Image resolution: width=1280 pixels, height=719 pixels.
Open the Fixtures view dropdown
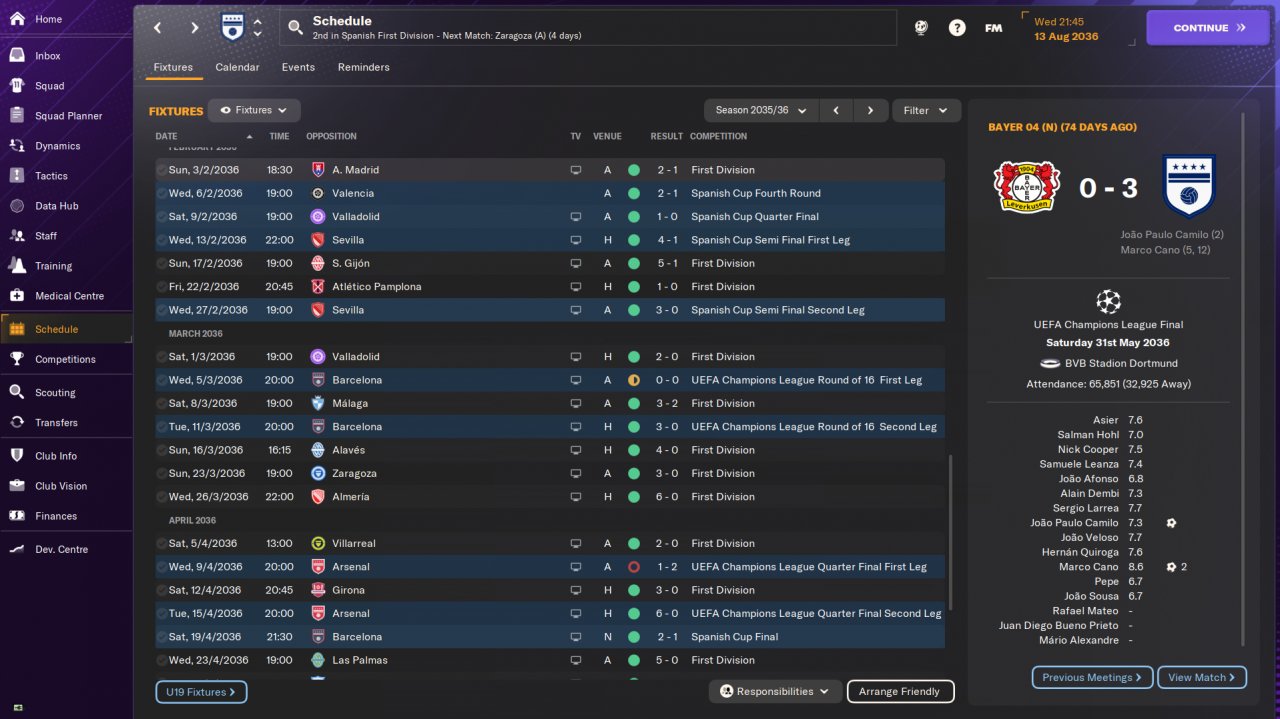tap(254, 111)
